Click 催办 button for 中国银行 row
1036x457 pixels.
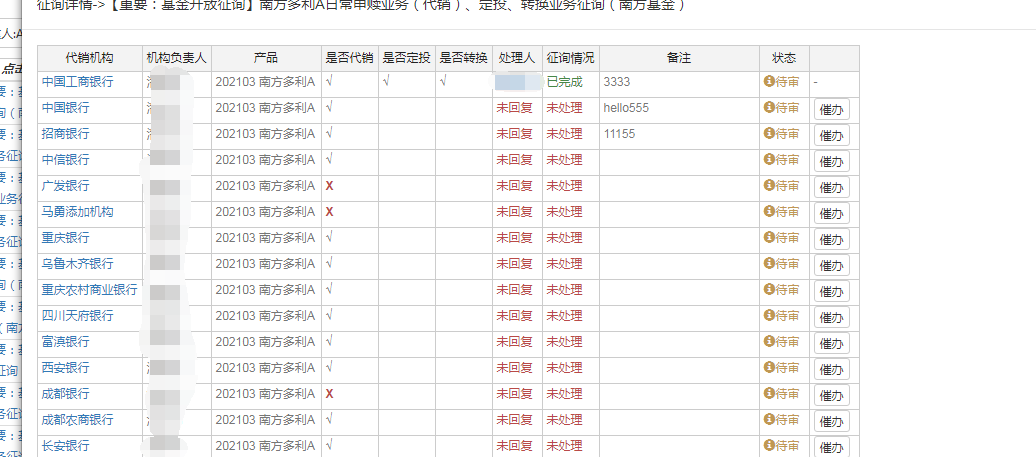pos(832,110)
